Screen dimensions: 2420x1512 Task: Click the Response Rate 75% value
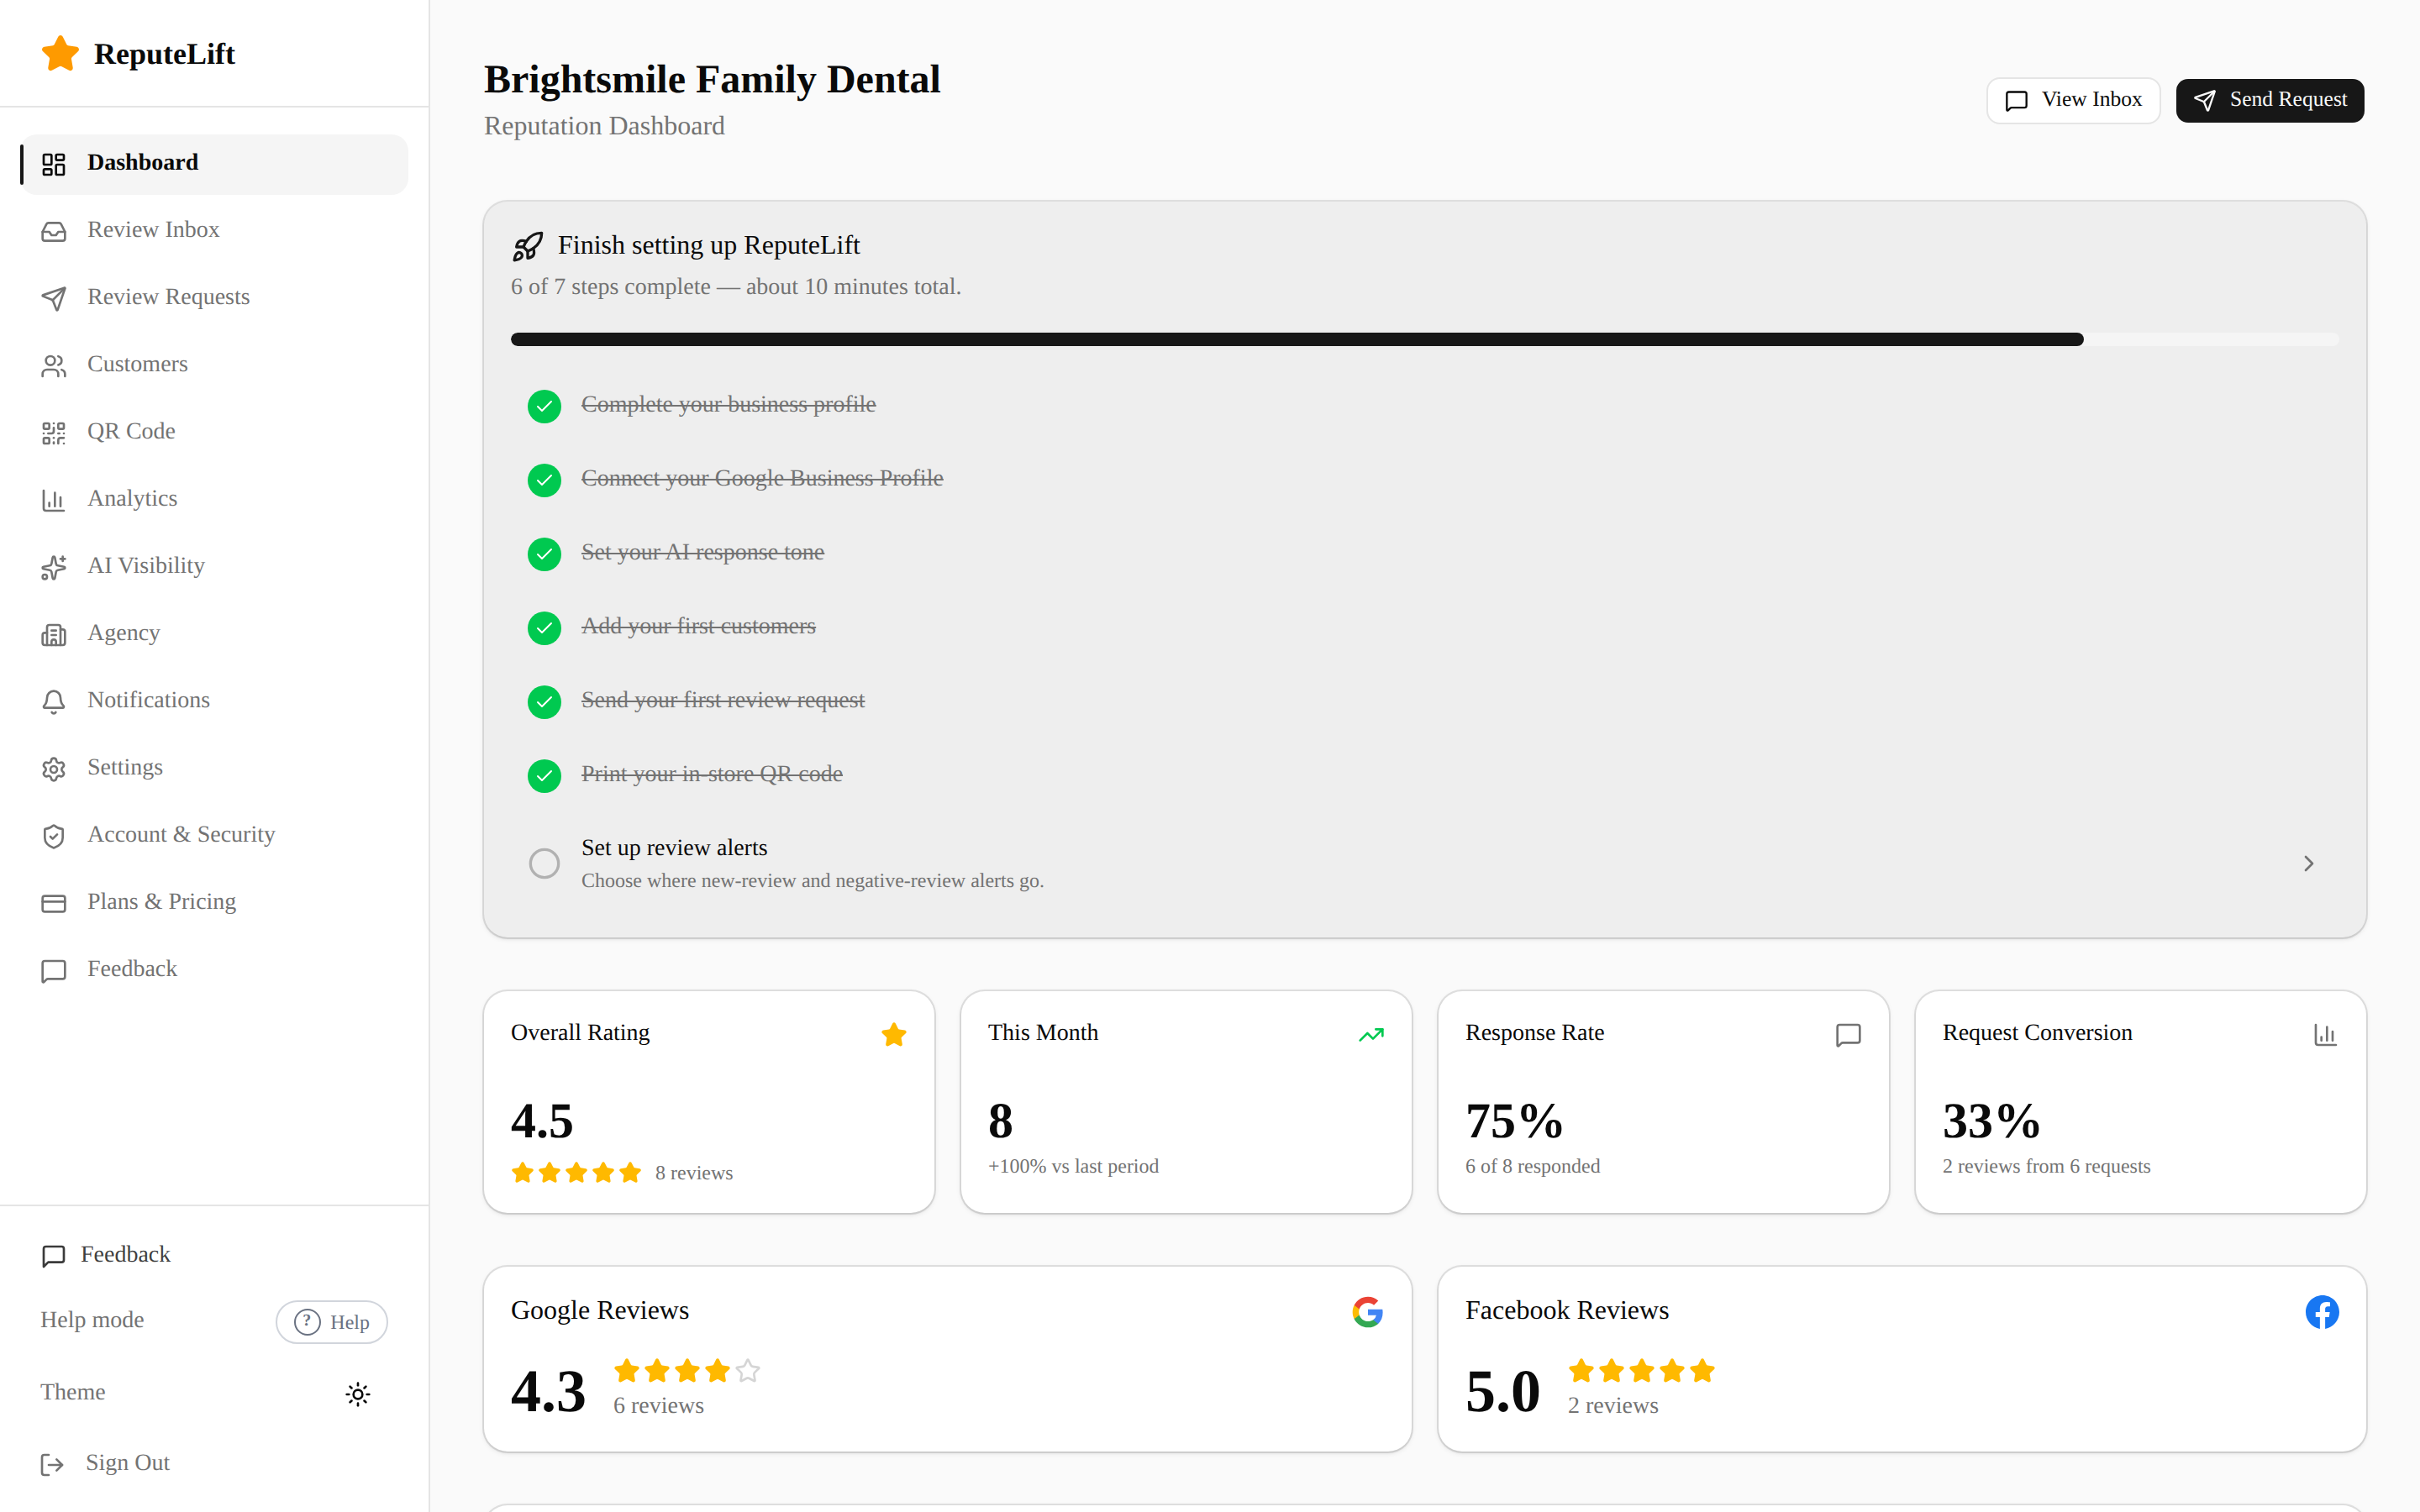tap(1514, 1121)
